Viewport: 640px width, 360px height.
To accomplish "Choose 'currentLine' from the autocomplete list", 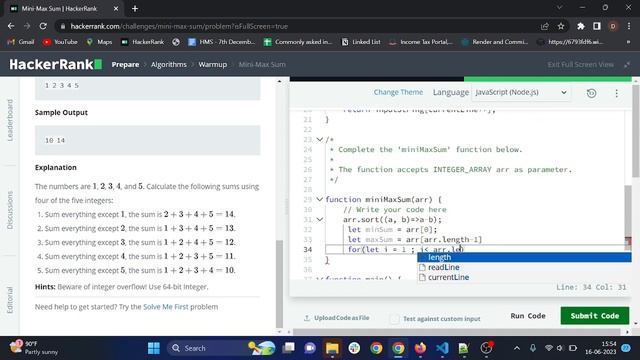I will tap(524, 277).
